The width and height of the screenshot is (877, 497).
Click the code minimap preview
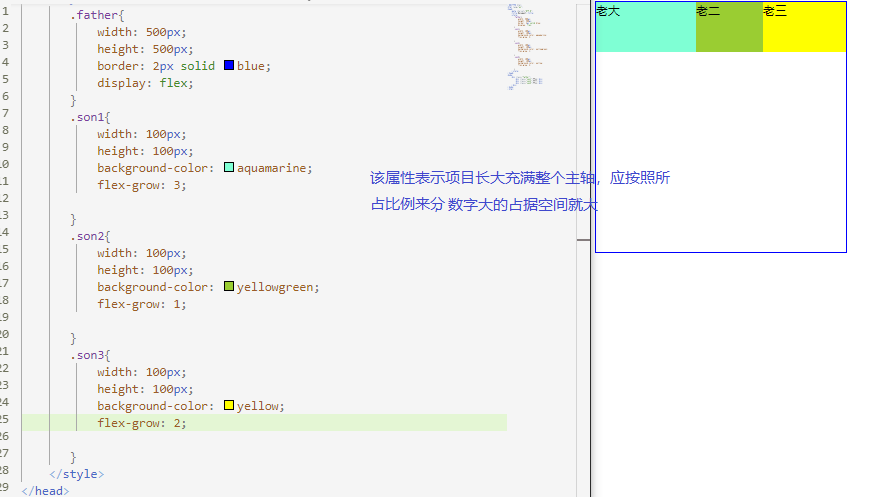point(527,47)
